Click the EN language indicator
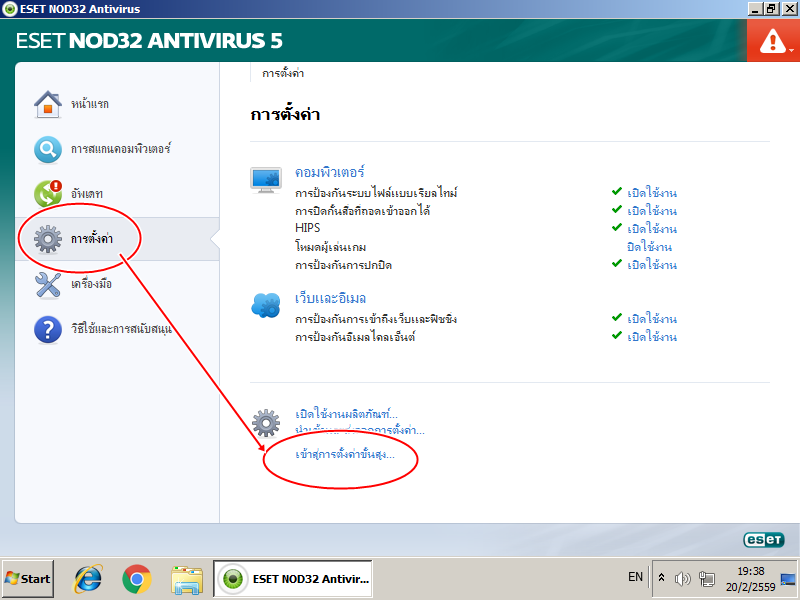800x600 pixels. pyautogui.click(x=635, y=577)
